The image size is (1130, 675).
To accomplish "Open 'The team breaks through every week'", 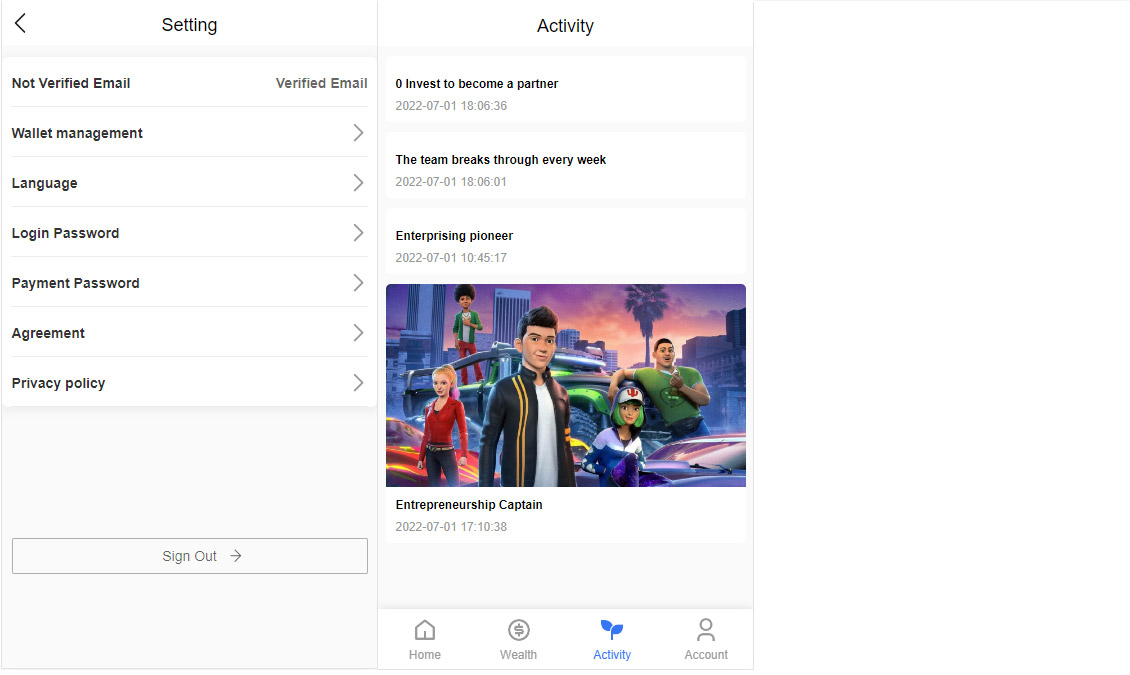I will click(x=501, y=160).
